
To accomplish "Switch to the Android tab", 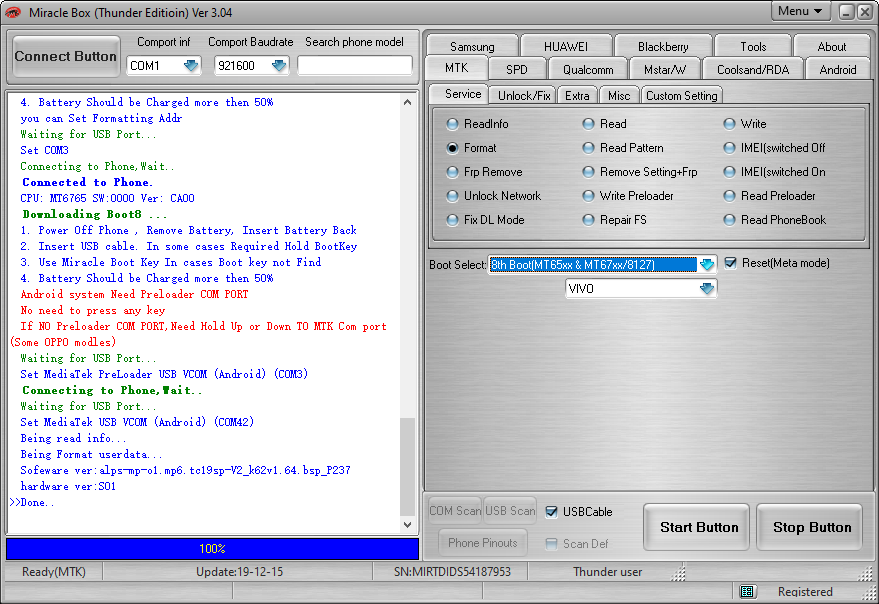I will click(838, 69).
